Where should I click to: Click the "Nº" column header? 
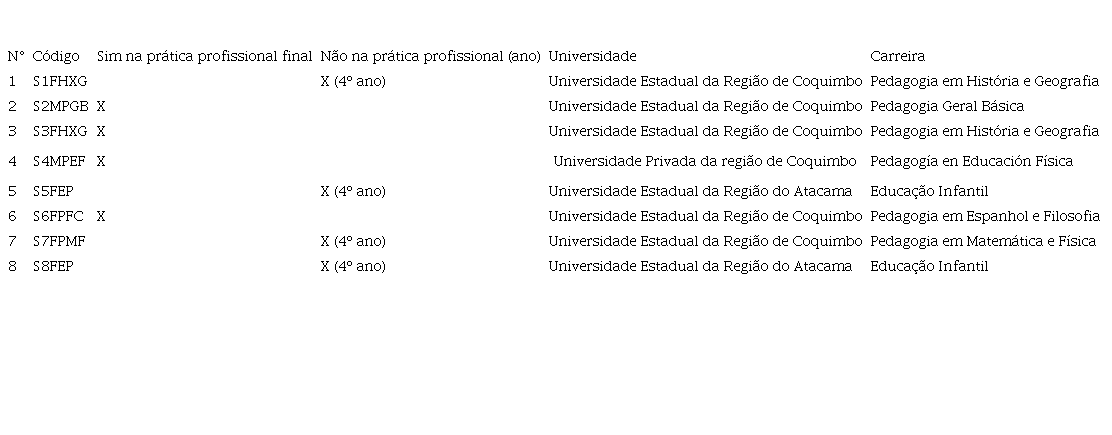coord(15,56)
